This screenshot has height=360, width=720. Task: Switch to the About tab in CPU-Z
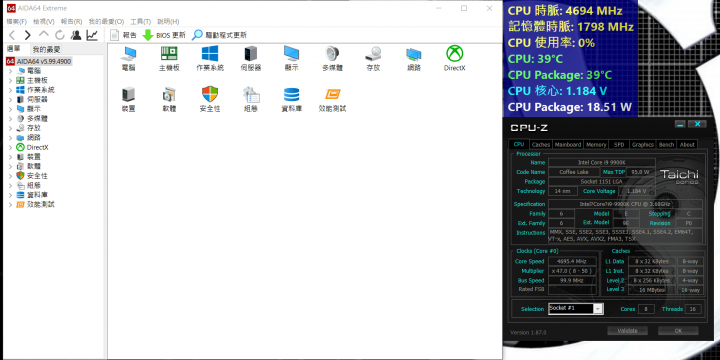(x=687, y=144)
